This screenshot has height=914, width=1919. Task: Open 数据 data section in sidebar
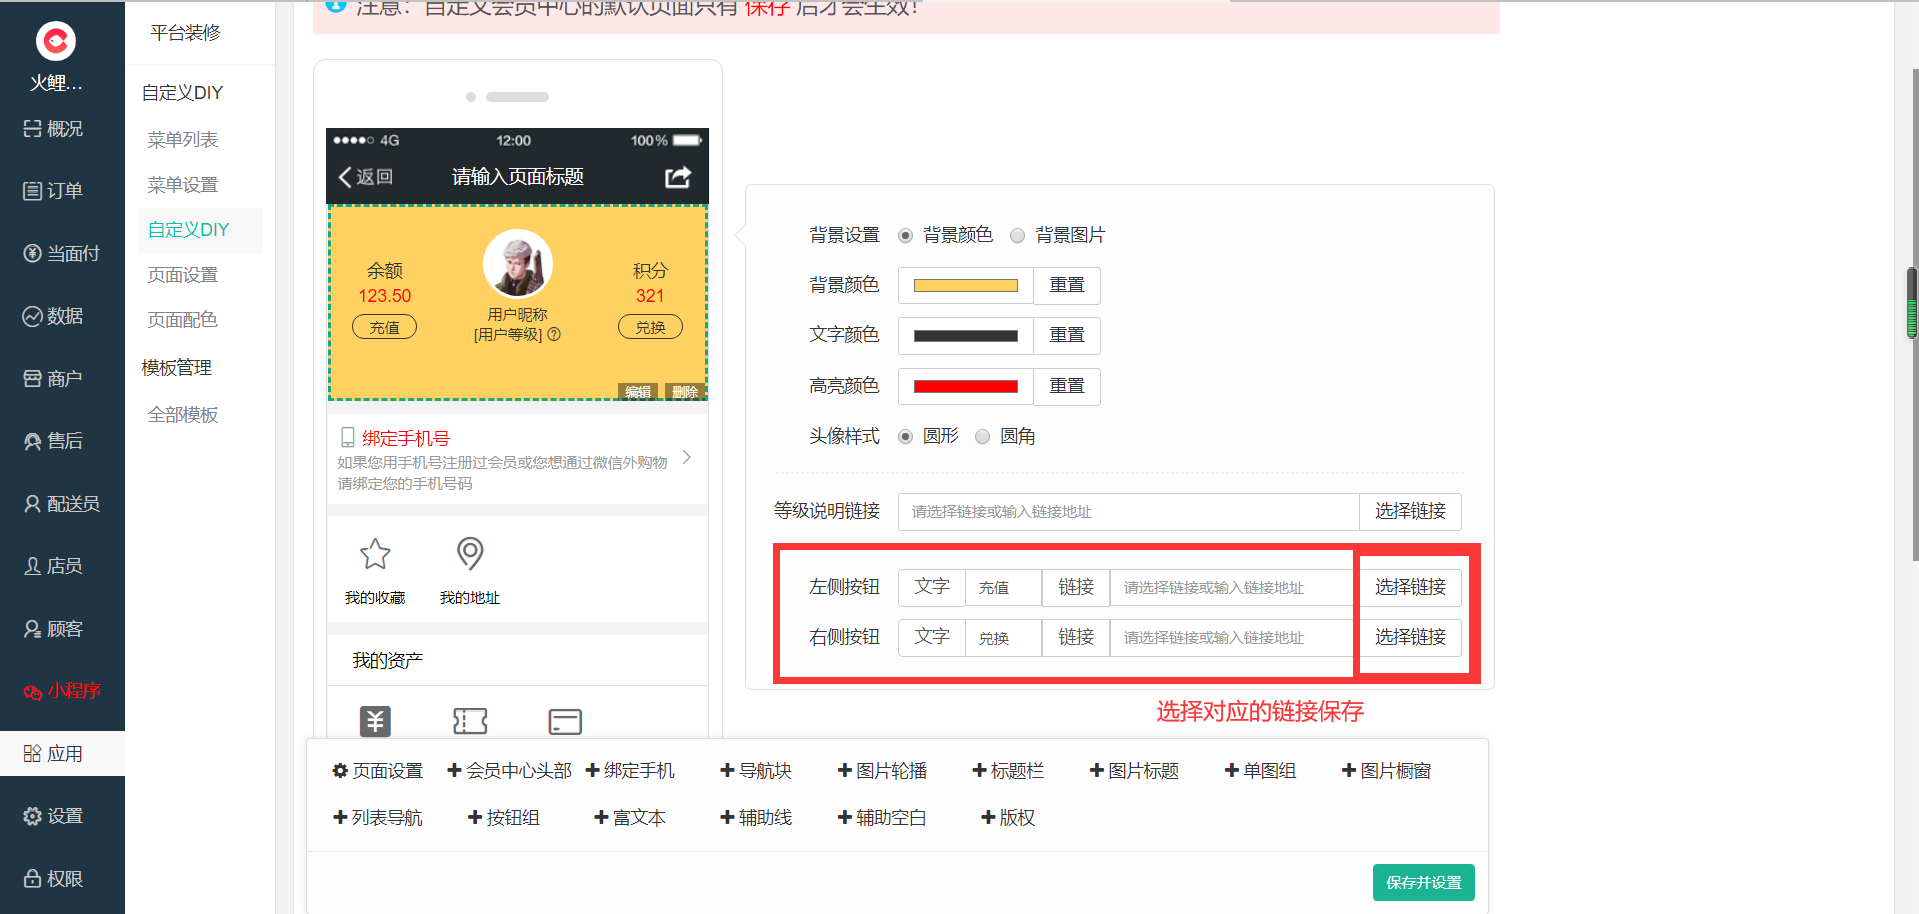[54, 316]
